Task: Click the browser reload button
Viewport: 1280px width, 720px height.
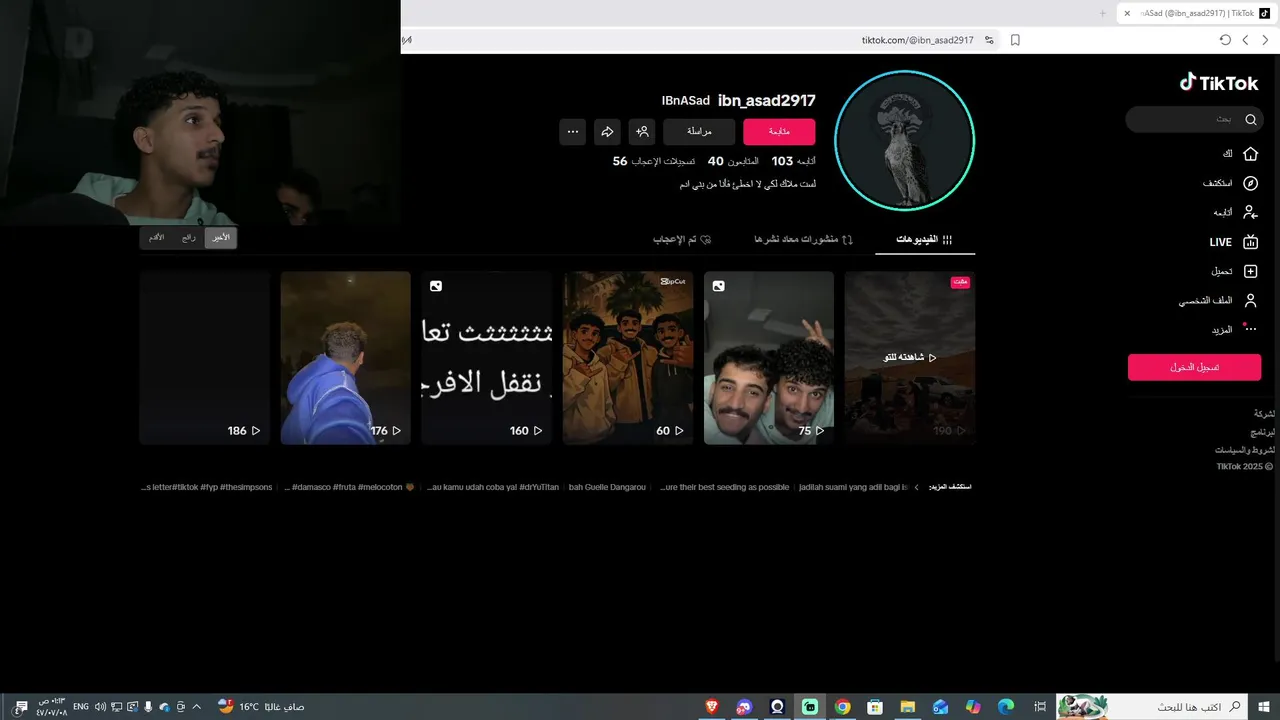Action: coord(1225,40)
